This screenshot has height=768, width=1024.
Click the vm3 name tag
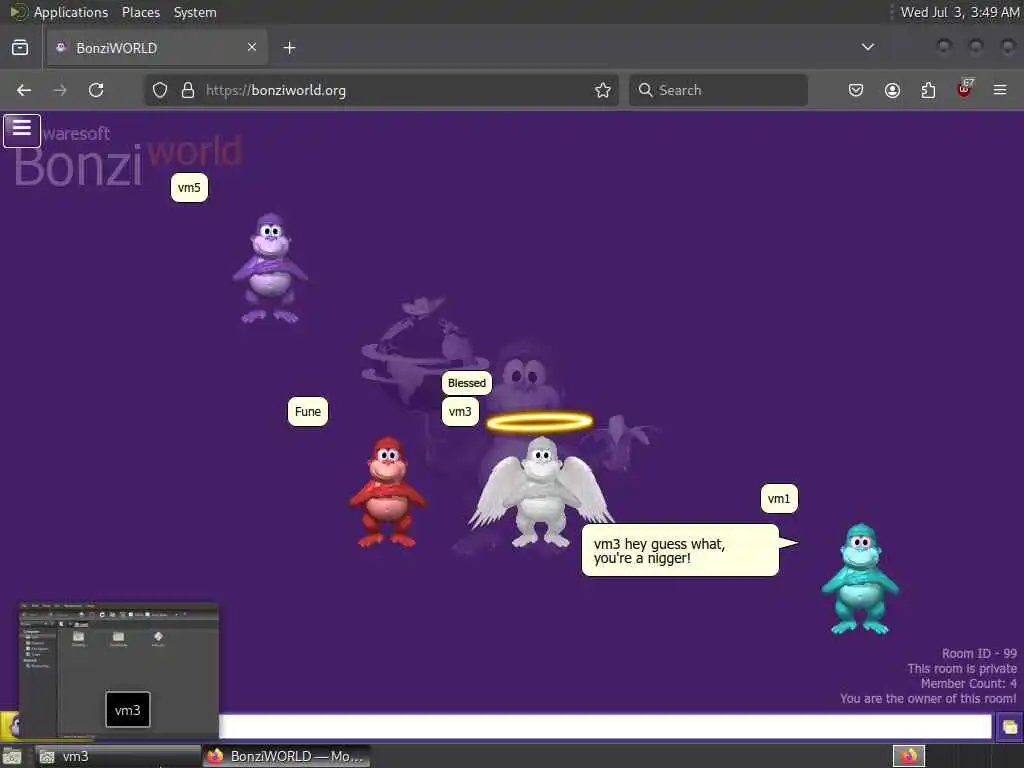click(x=460, y=411)
